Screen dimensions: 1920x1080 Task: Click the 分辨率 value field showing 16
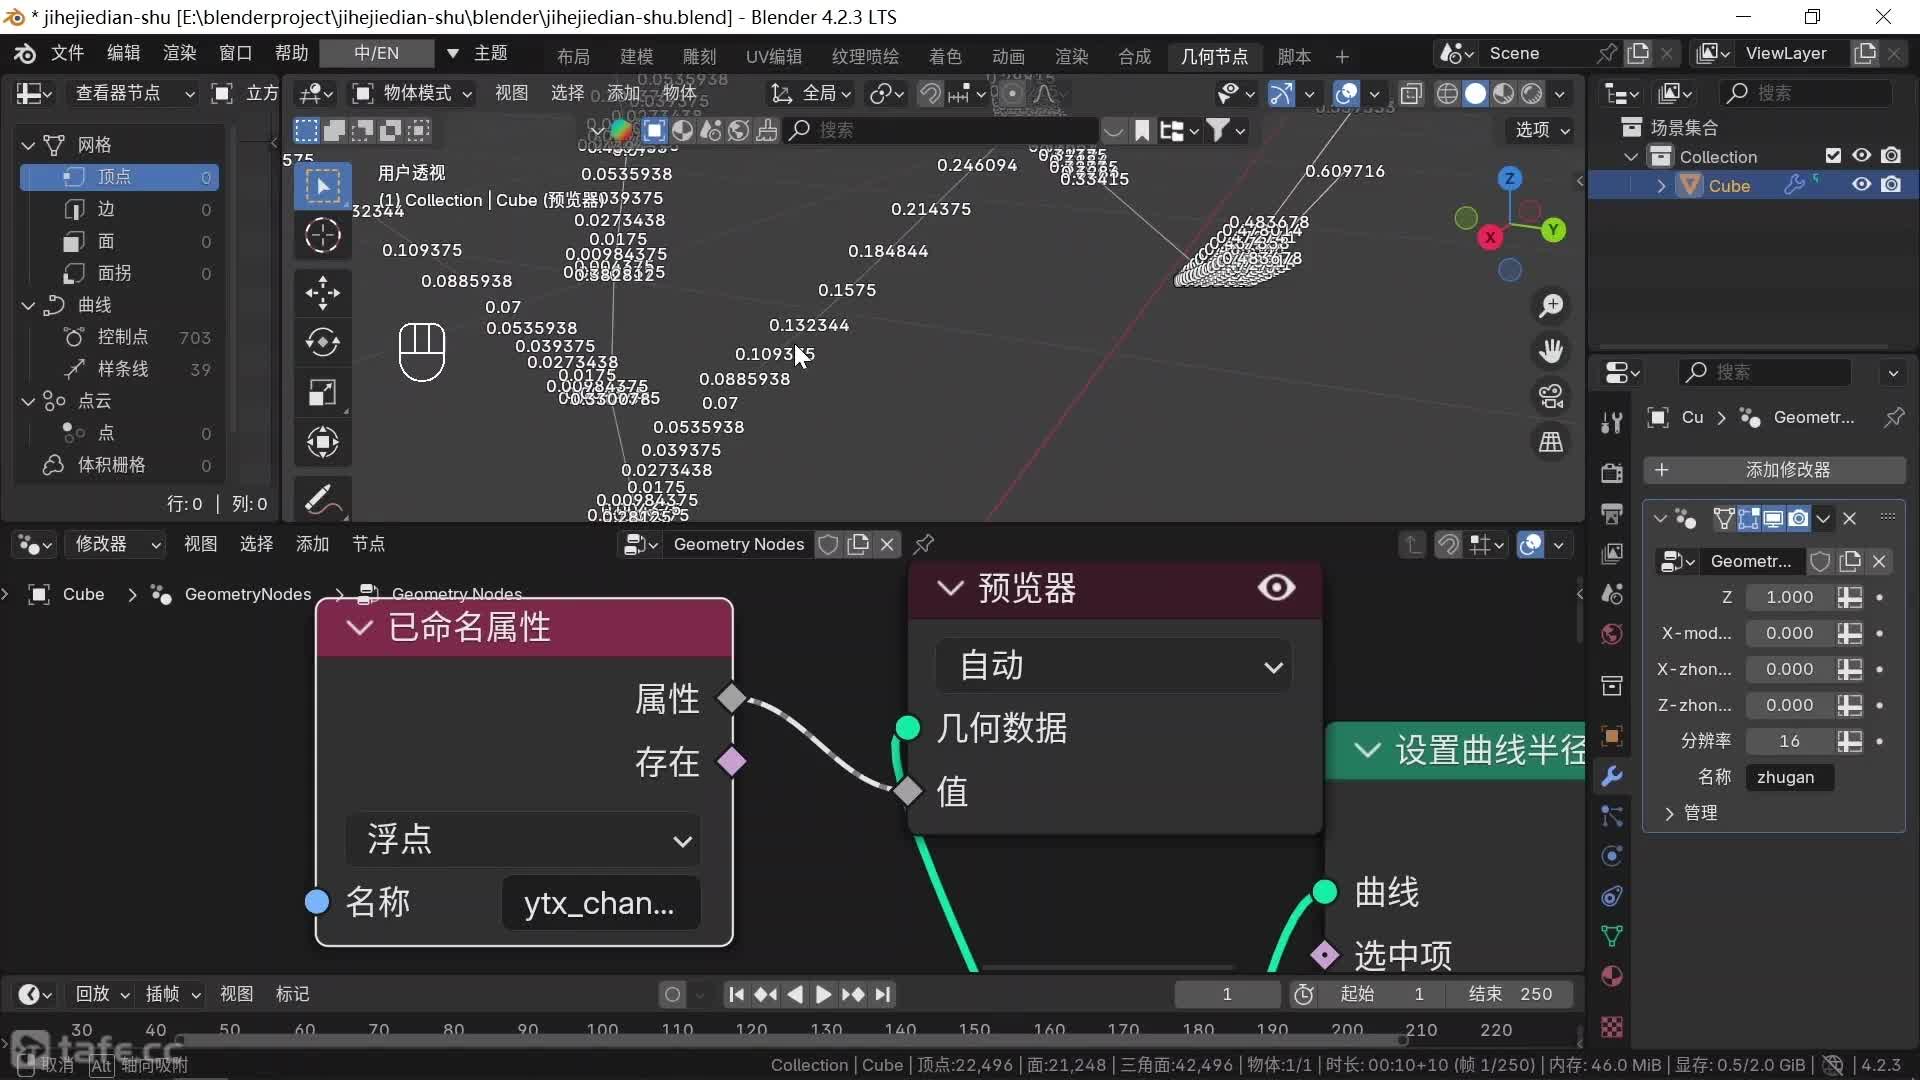[1789, 741]
